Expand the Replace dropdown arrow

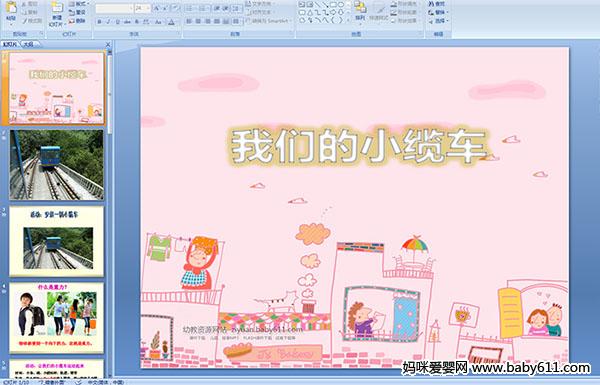(x=446, y=12)
